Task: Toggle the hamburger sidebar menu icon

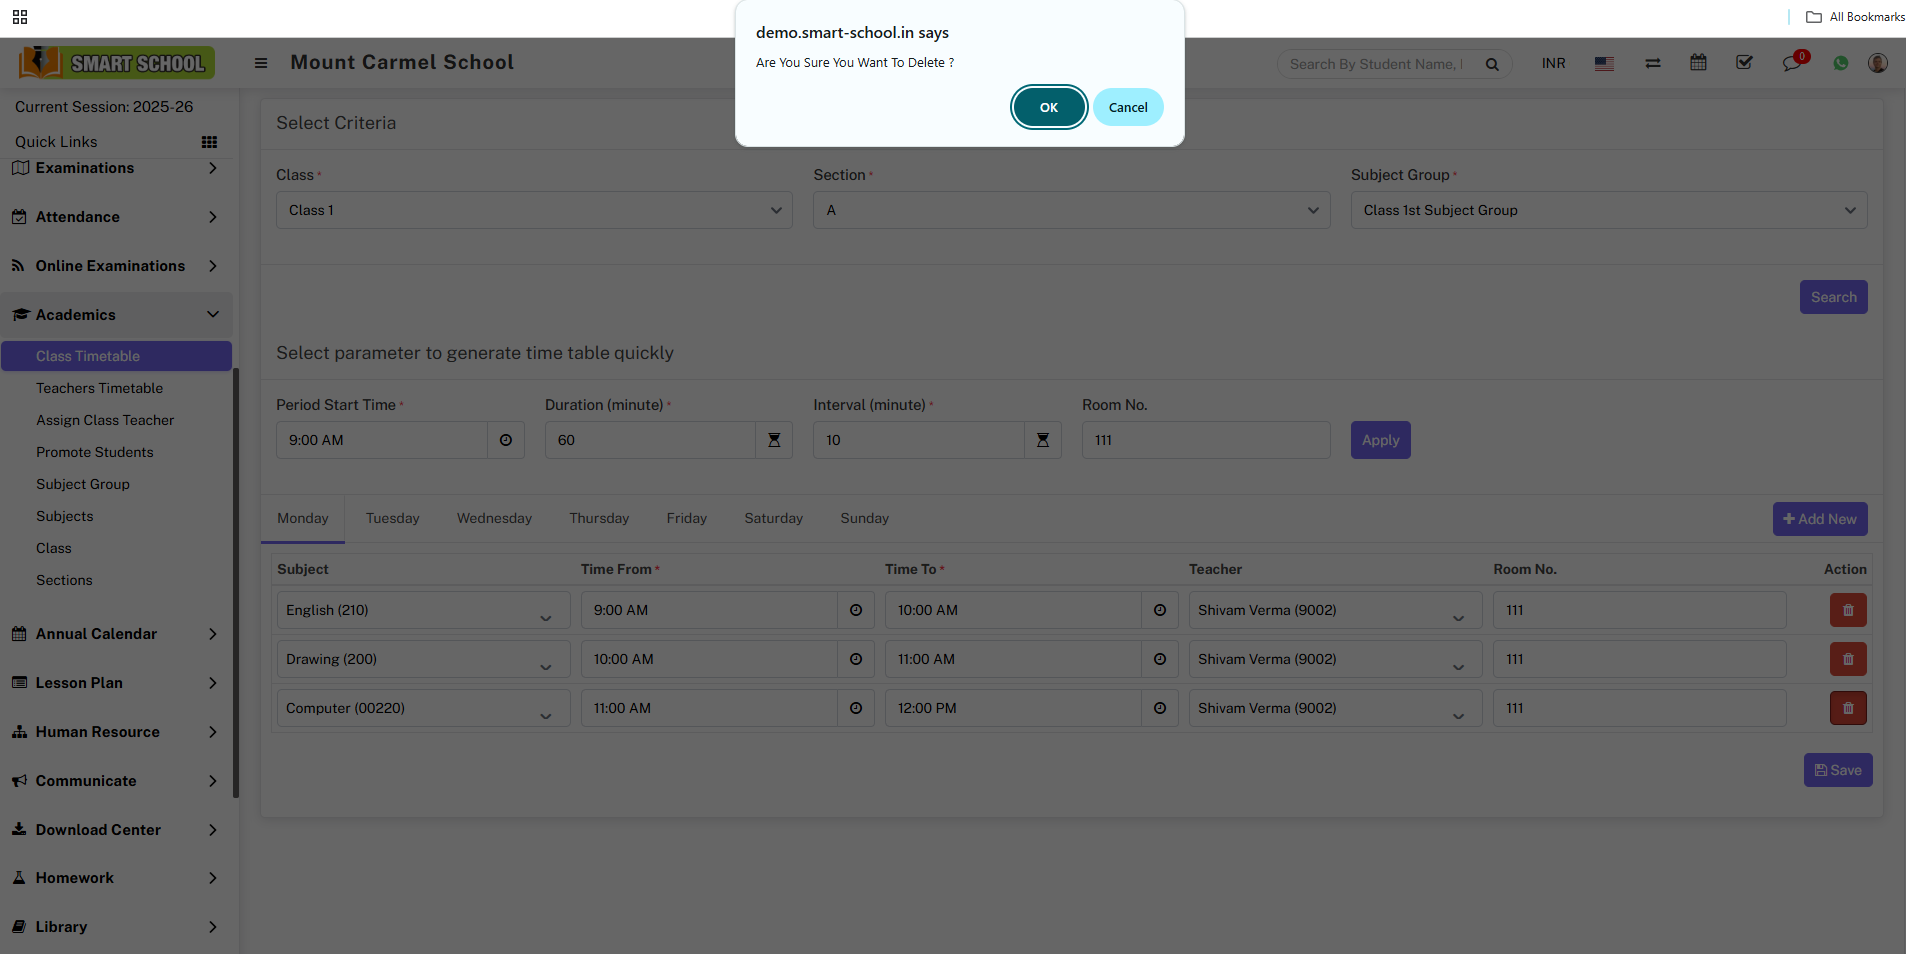Action: click(261, 63)
